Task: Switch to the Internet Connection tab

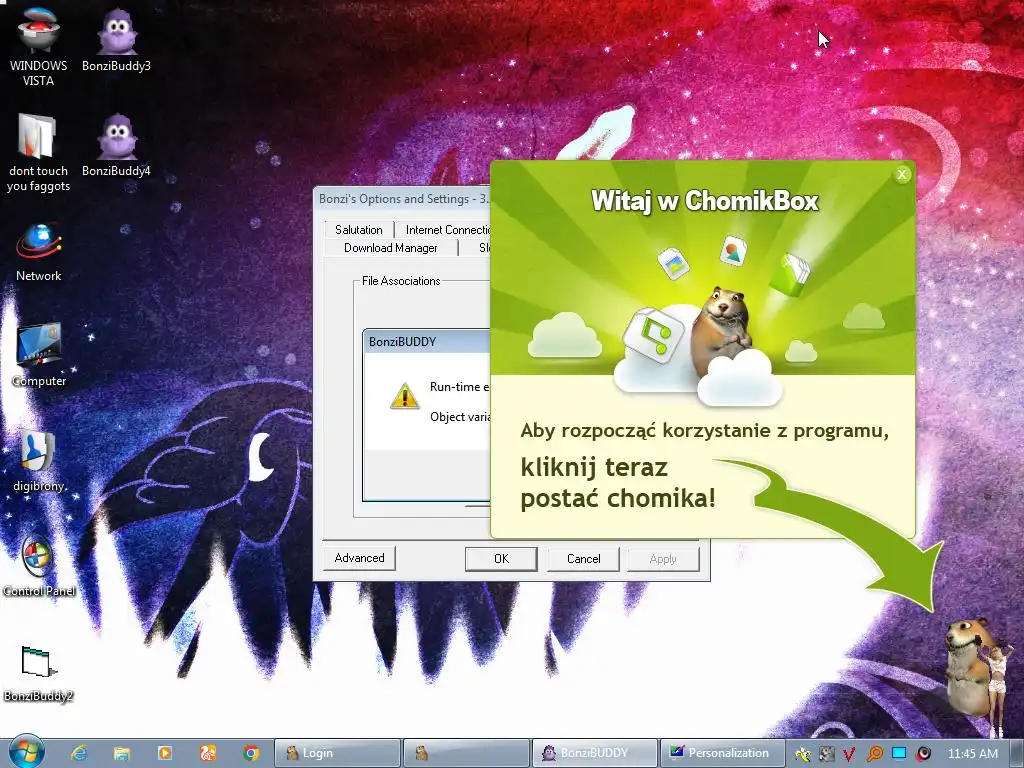Action: (x=447, y=230)
